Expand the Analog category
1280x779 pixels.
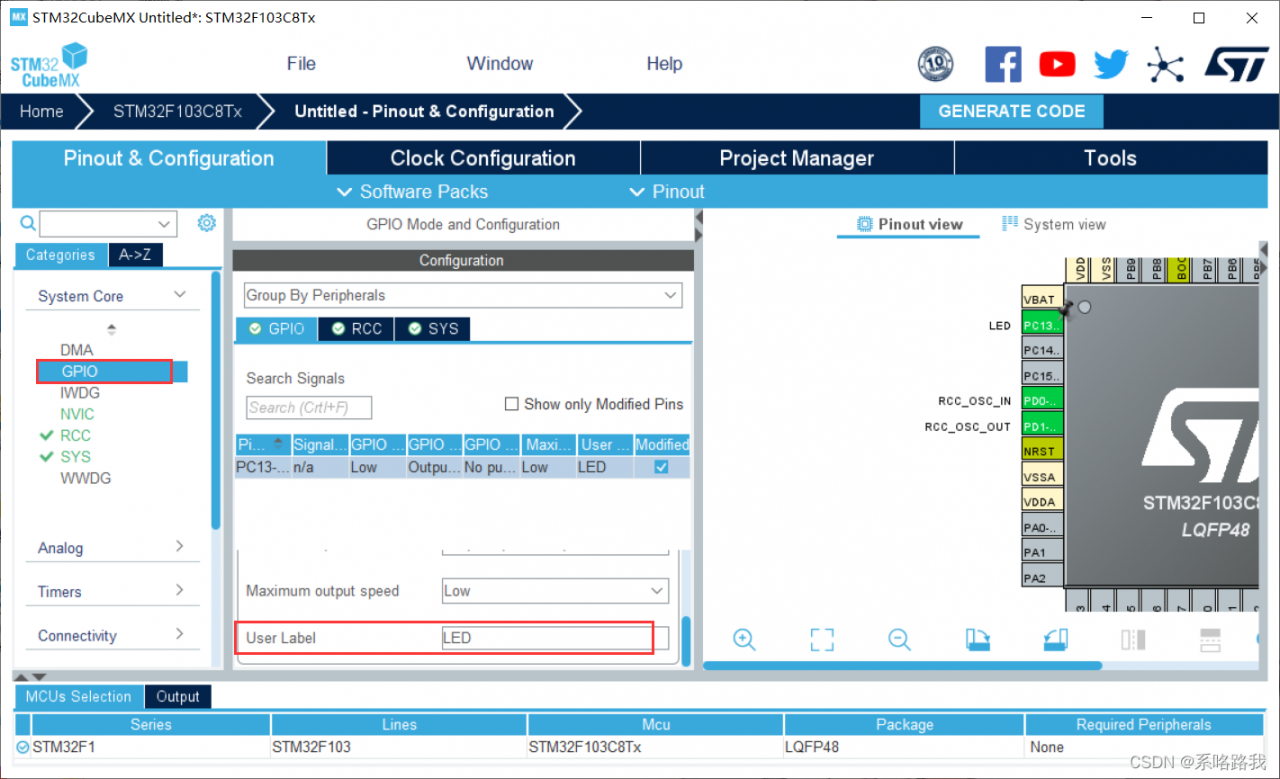click(180, 546)
